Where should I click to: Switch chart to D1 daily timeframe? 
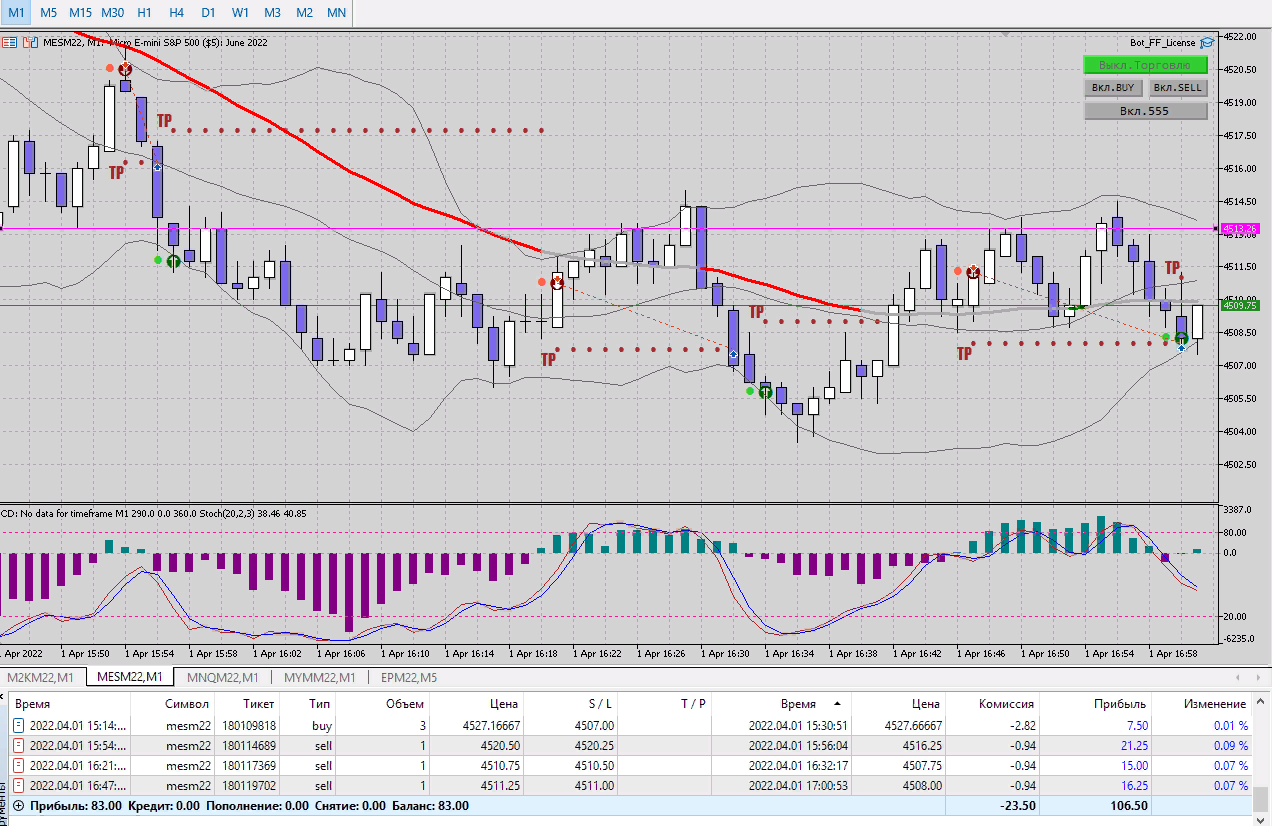[208, 12]
